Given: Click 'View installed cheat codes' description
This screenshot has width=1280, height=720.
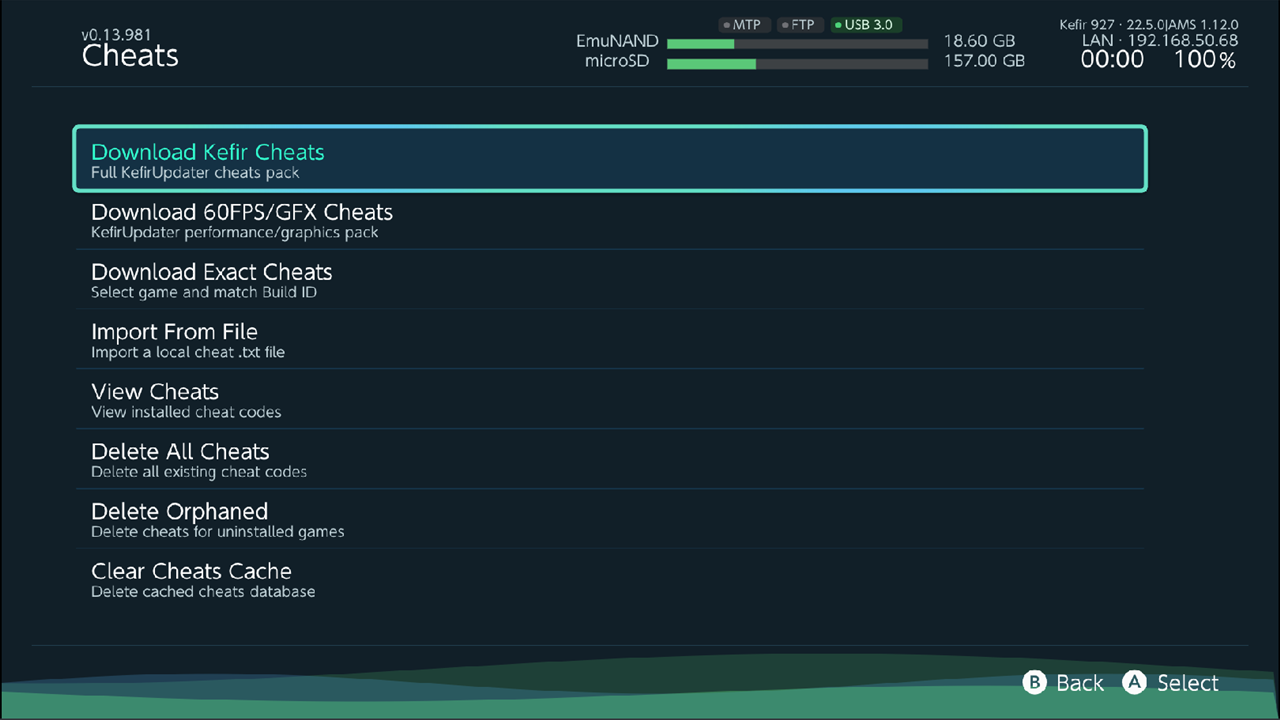Looking at the screenshot, I should (186, 412).
